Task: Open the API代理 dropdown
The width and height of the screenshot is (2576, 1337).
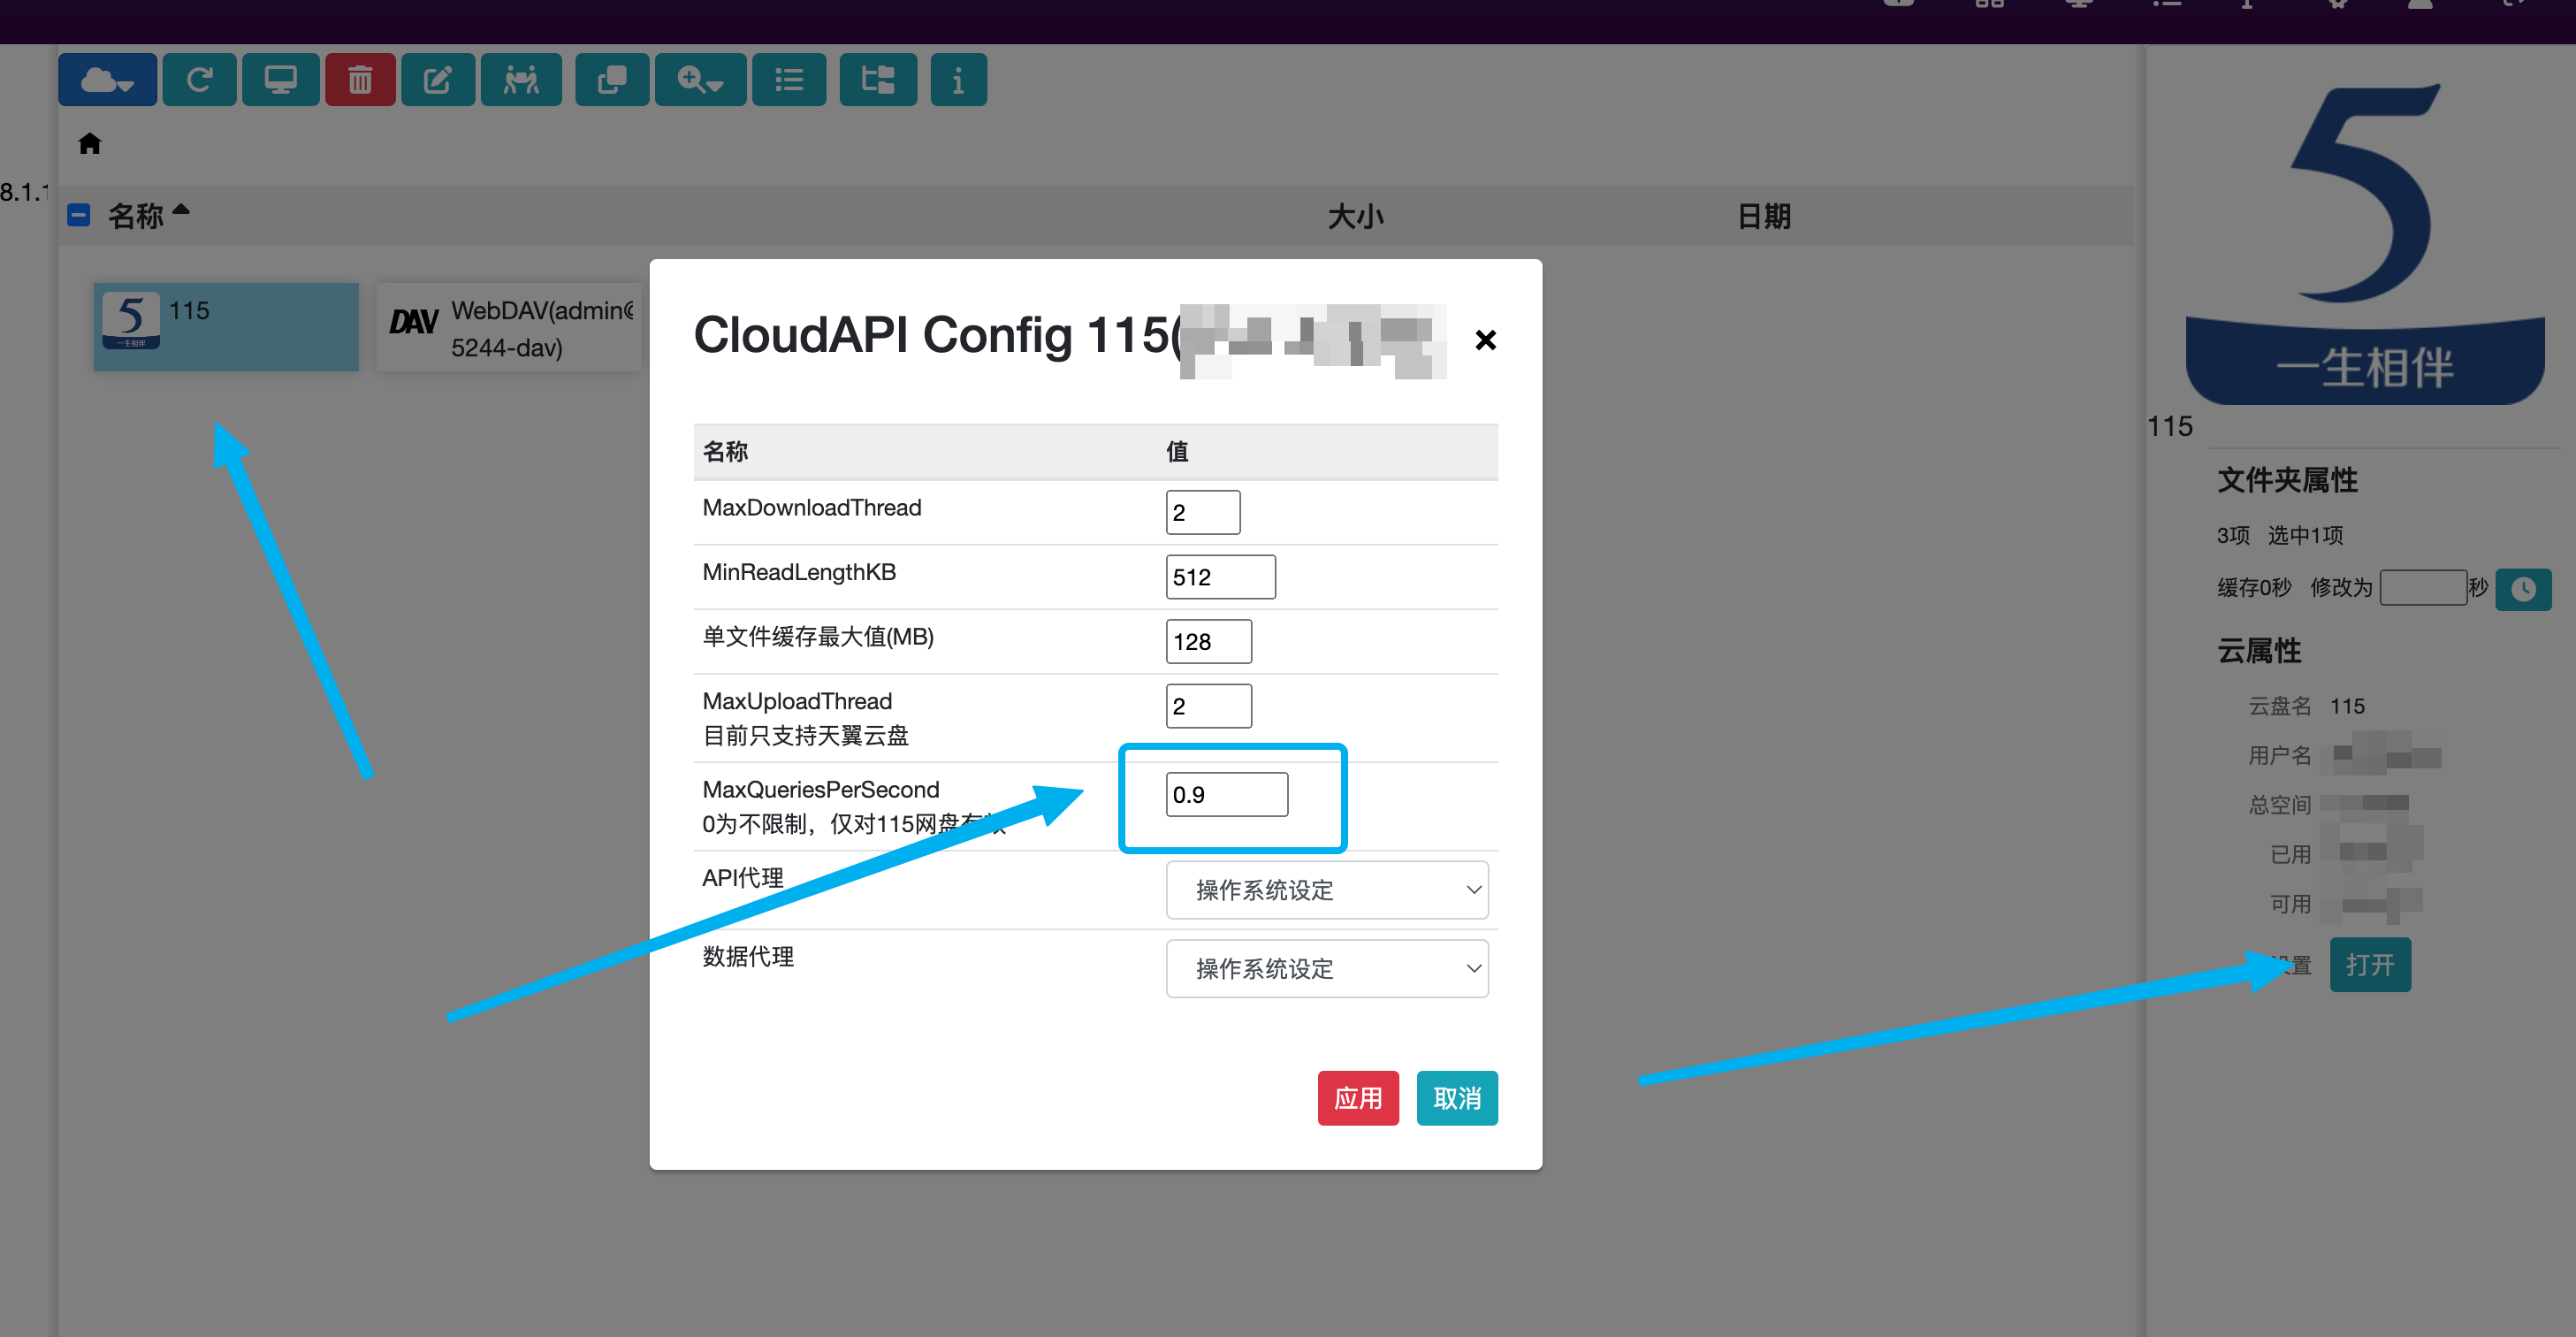Action: (1327, 889)
